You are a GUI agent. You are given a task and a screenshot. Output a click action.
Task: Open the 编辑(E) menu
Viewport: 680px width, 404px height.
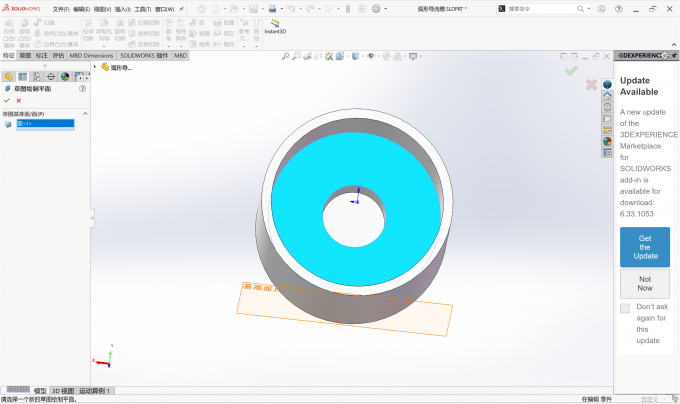point(82,9)
